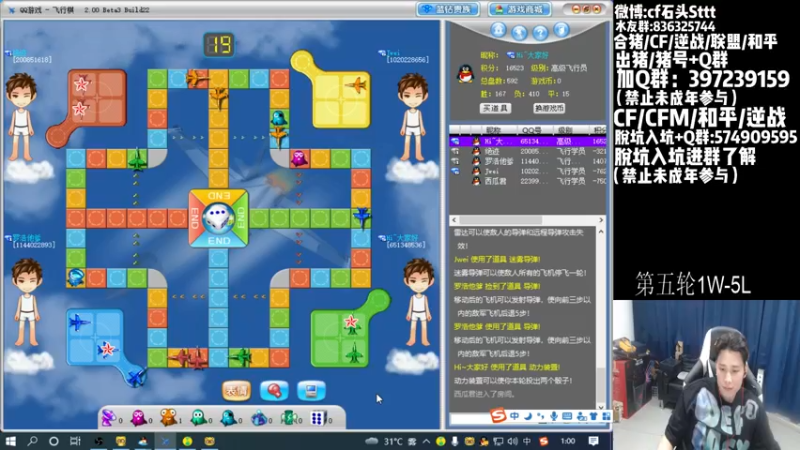The height and width of the screenshot is (450, 800).
Task: Select the 罗浩他爹 player row in list
Action: (x=528, y=161)
